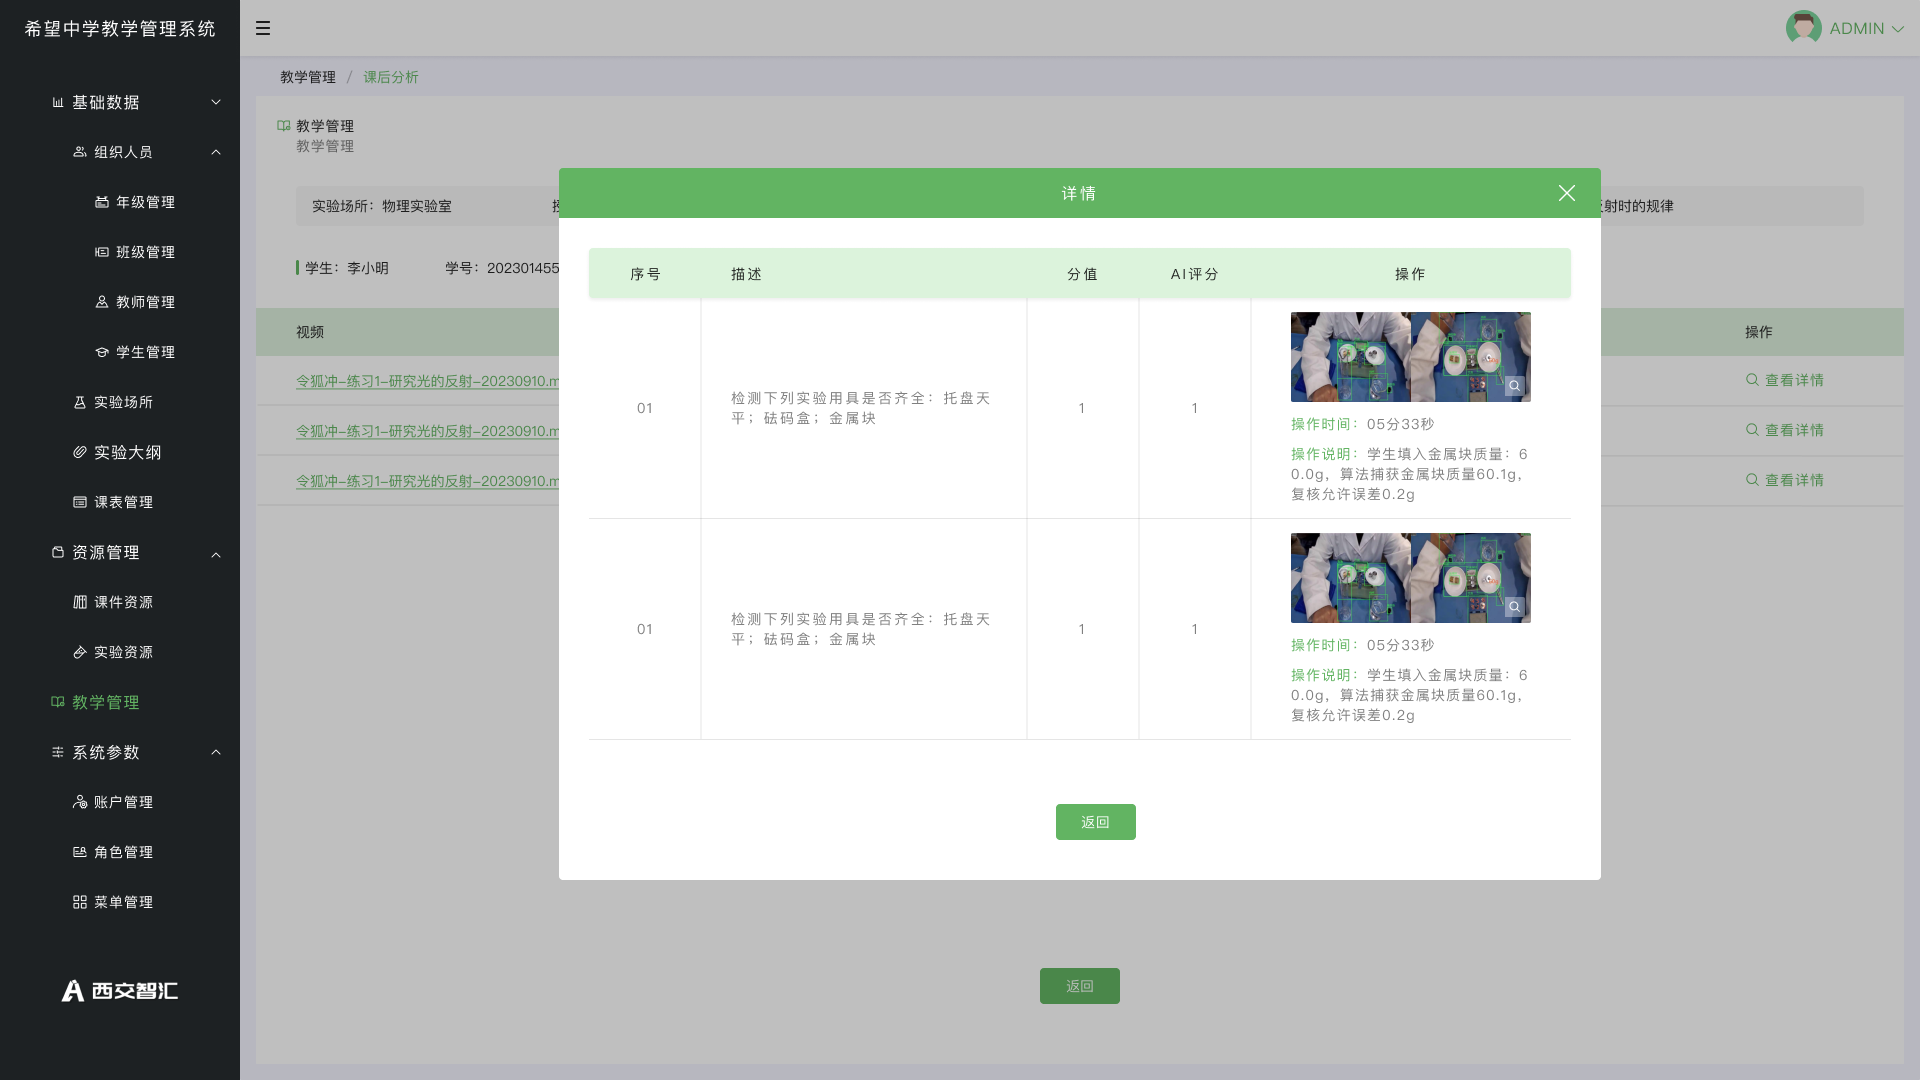
Task: Click the 分值 column header
Action: [1083, 274]
